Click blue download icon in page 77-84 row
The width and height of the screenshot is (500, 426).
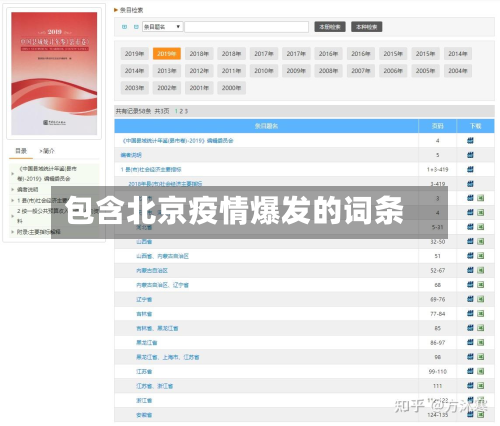pyautogui.click(x=470, y=313)
